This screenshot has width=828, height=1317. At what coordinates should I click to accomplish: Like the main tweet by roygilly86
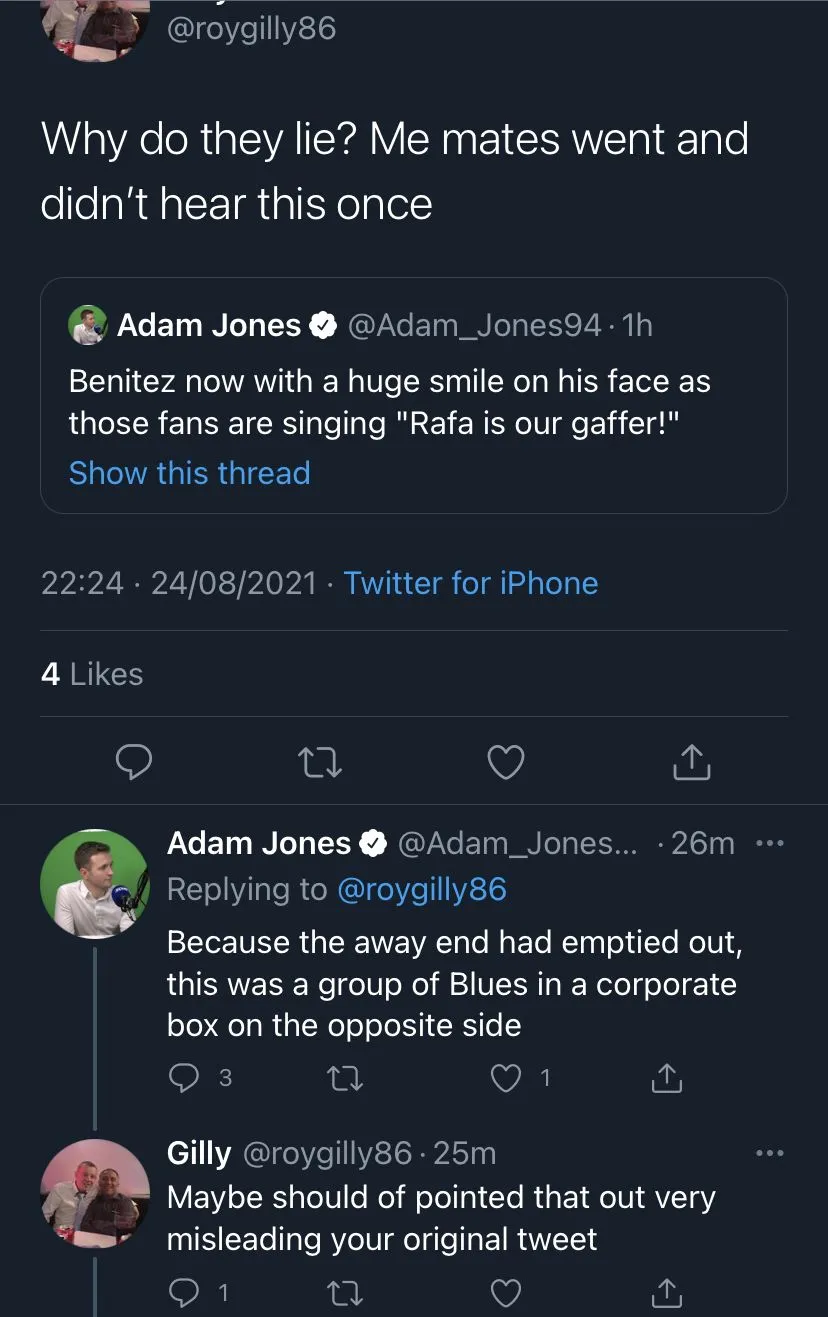coord(506,762)
